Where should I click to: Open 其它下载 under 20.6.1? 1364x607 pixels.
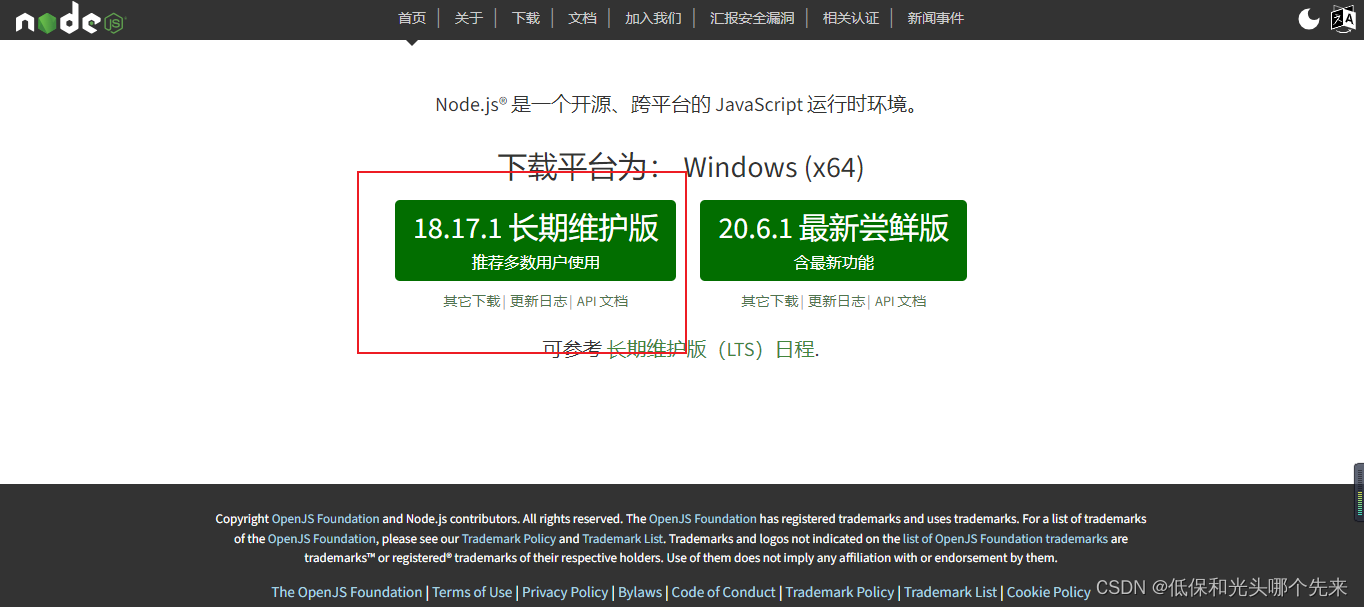tap(770, 301)
